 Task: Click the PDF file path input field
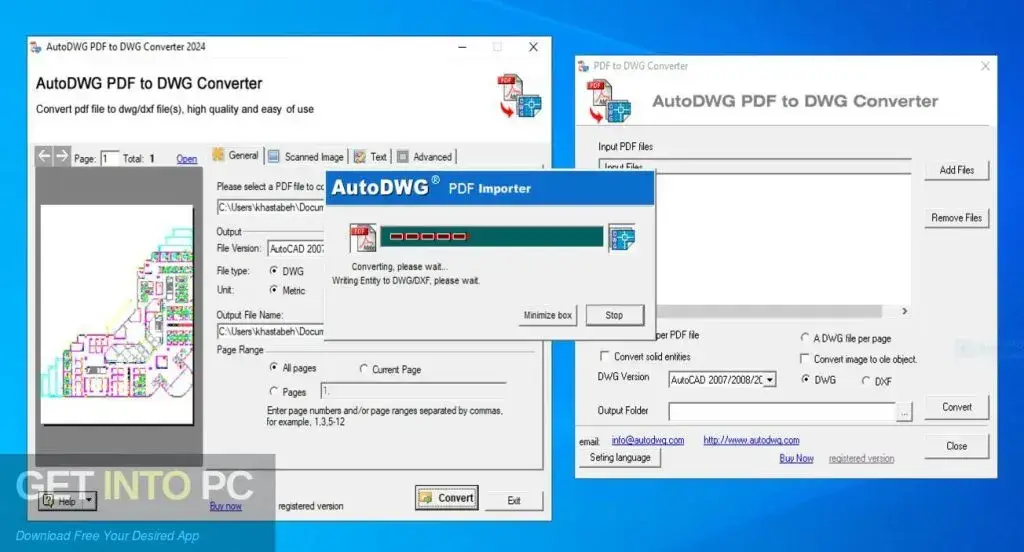pos(270,207)
